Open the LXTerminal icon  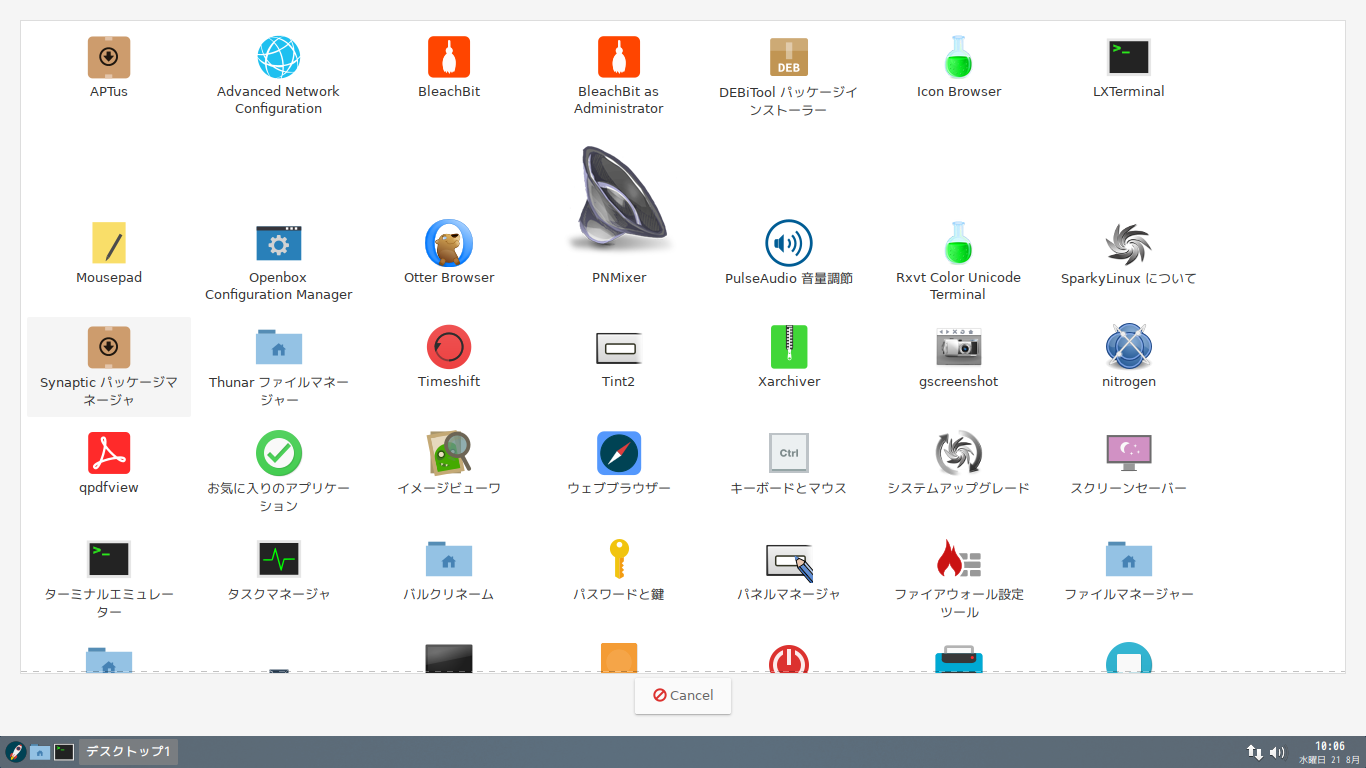coord(1129,57)
